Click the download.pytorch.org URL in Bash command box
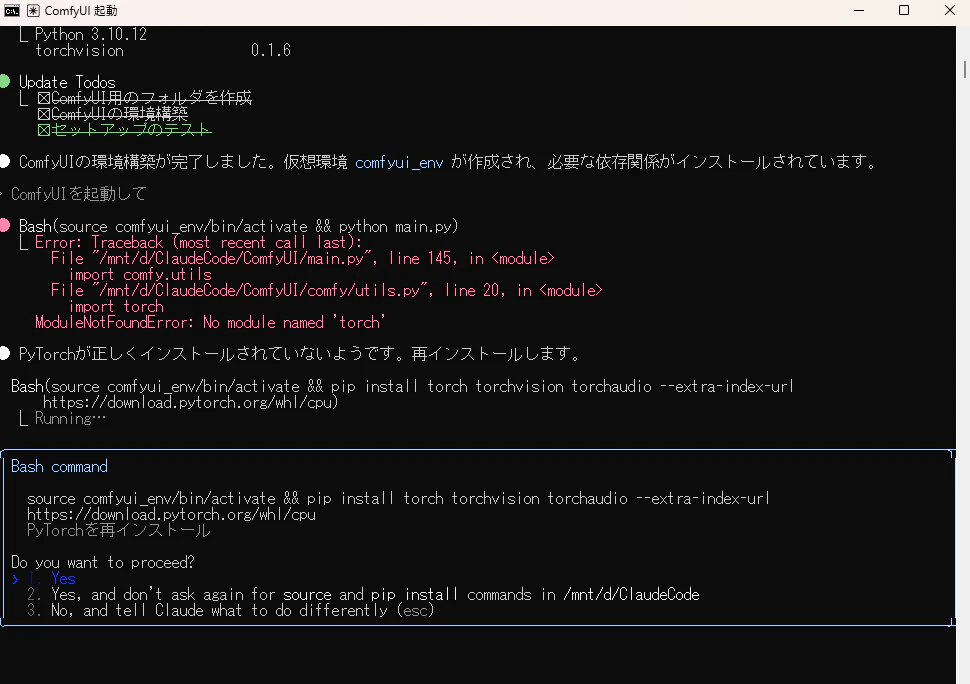Viewport: 970px width, 684px height. 171,515
